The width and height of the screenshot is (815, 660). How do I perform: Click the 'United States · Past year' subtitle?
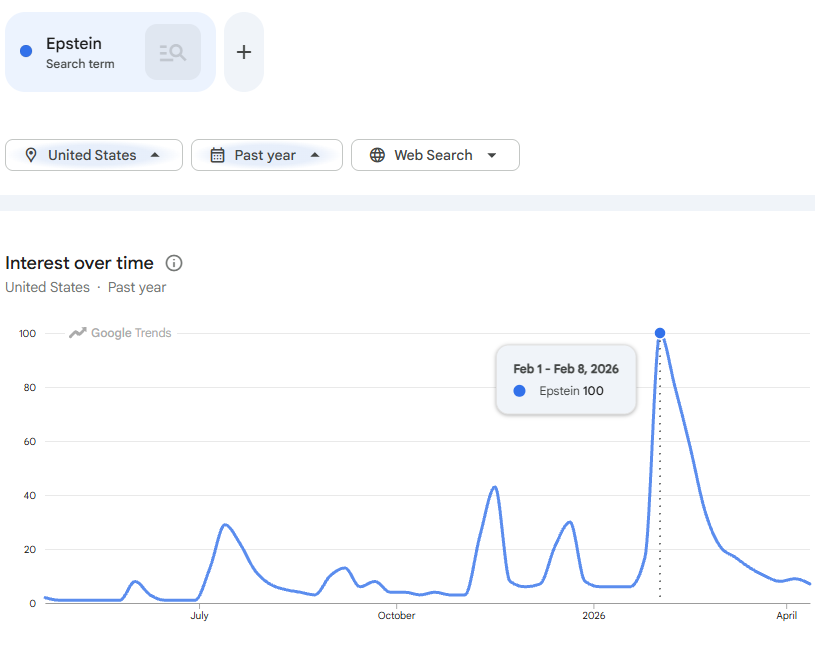tap(86, 287)
